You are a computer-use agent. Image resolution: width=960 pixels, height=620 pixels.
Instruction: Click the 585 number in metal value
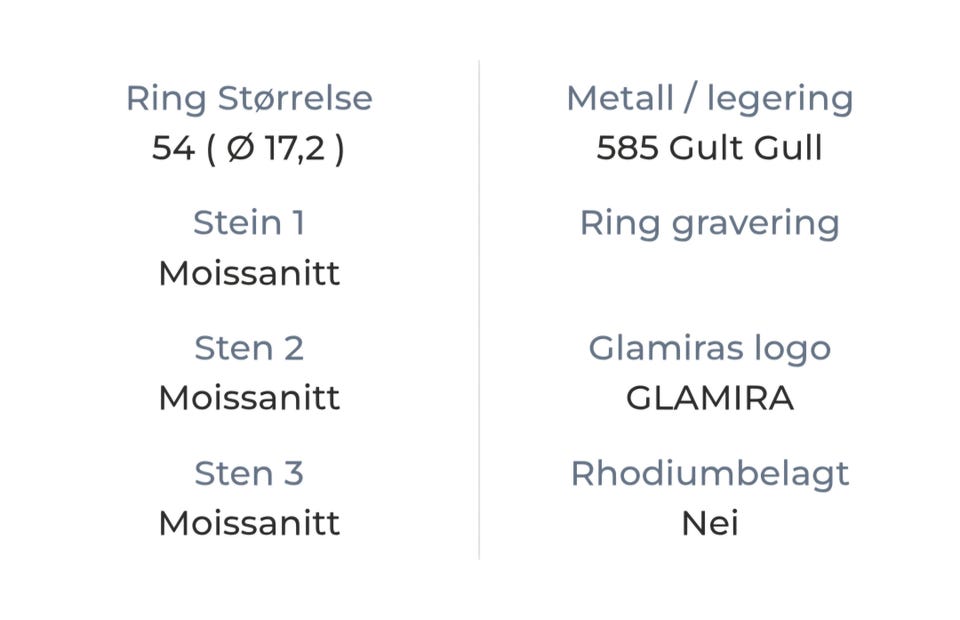627,148
